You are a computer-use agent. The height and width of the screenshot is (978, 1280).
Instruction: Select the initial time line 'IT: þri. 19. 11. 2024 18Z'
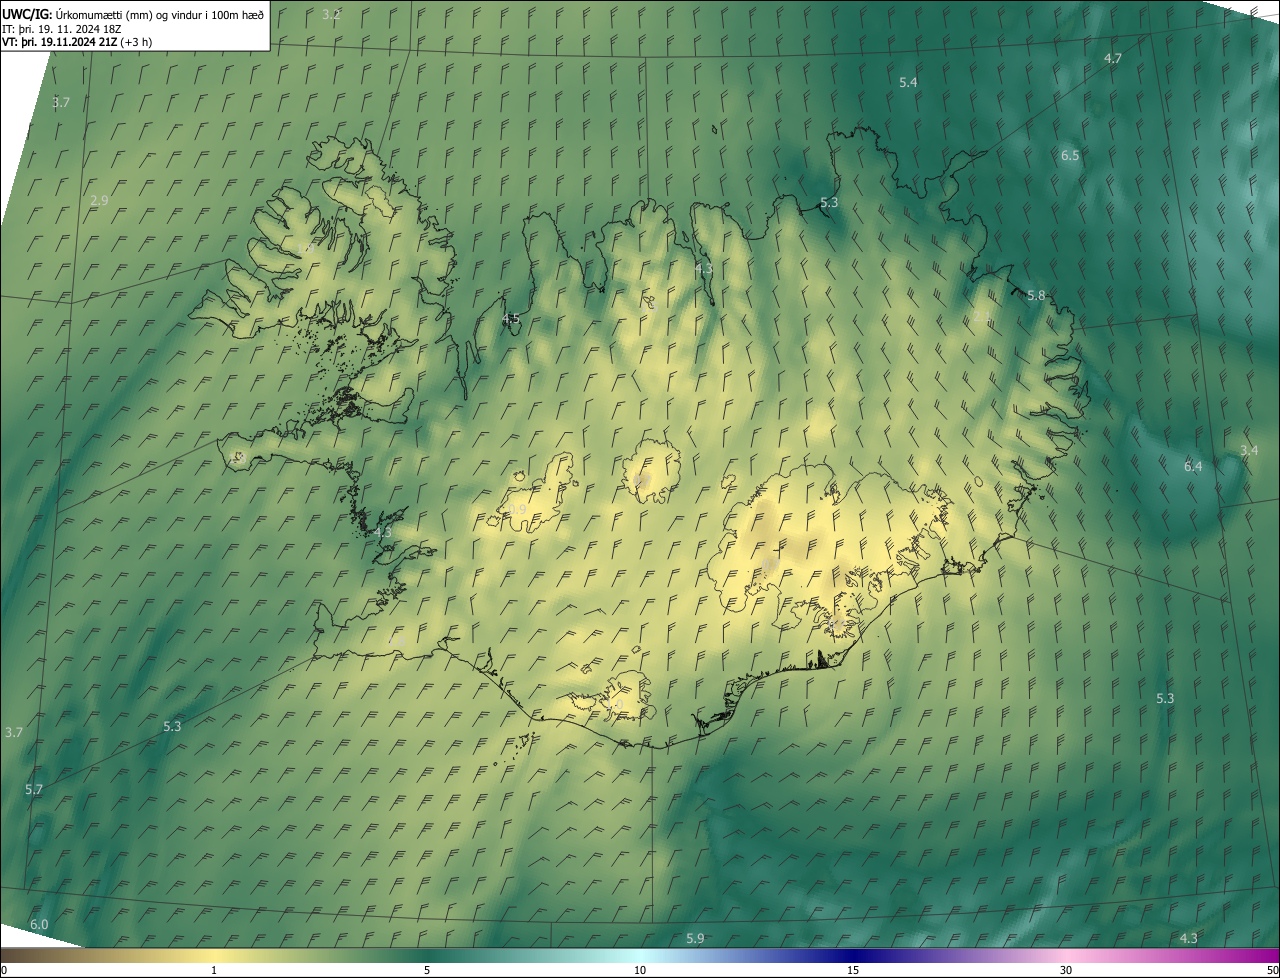click(x=62, y=29)
